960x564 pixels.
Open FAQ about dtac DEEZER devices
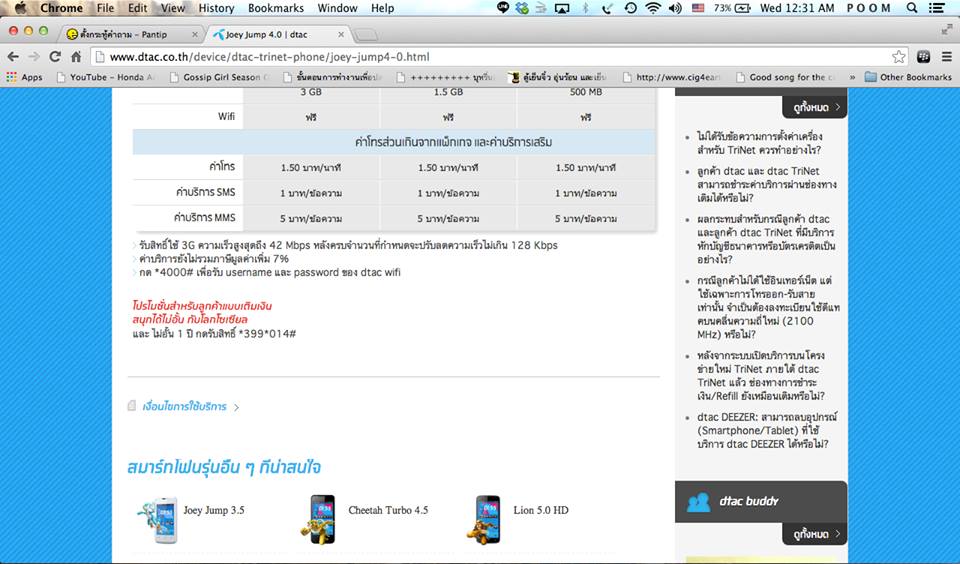[x=767, y=431]
